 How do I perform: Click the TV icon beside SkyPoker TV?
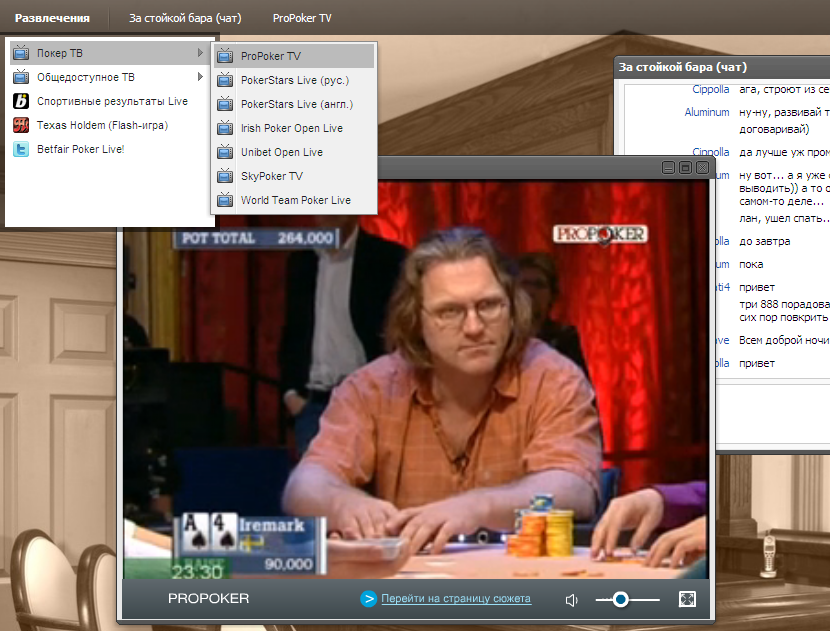[x=225, y=176]
